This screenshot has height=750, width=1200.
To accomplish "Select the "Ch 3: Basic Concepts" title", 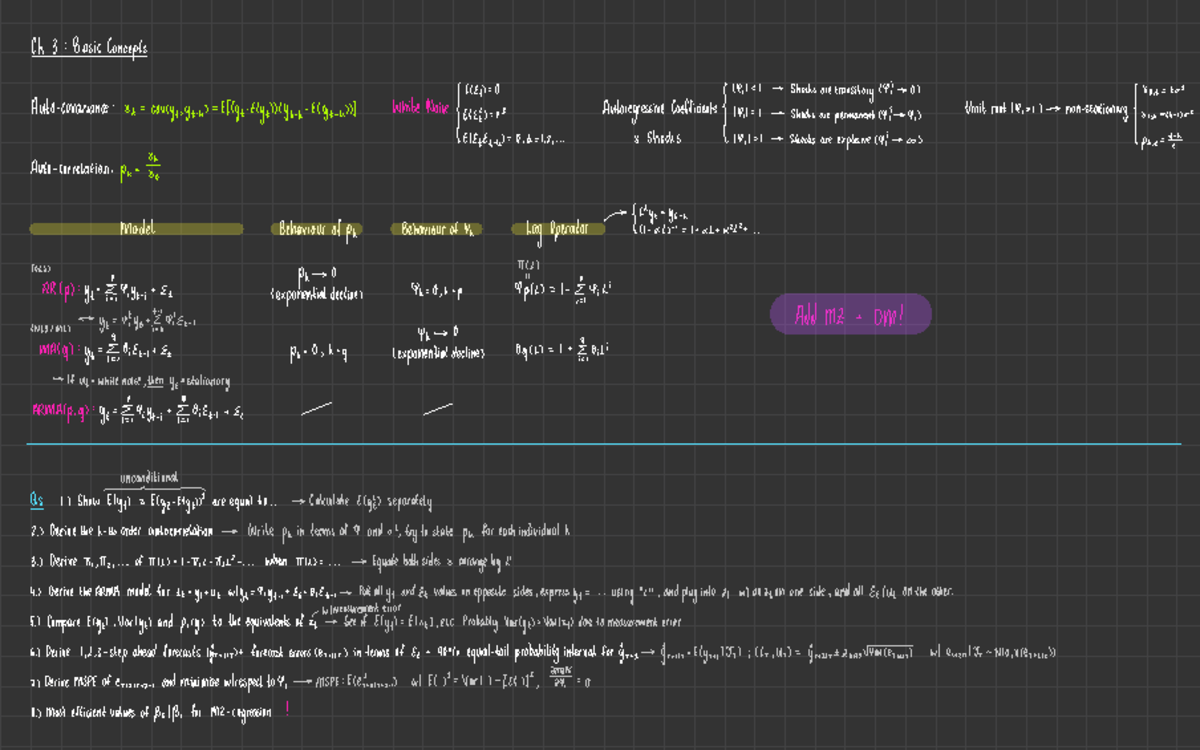I will (x=88, y=45).
